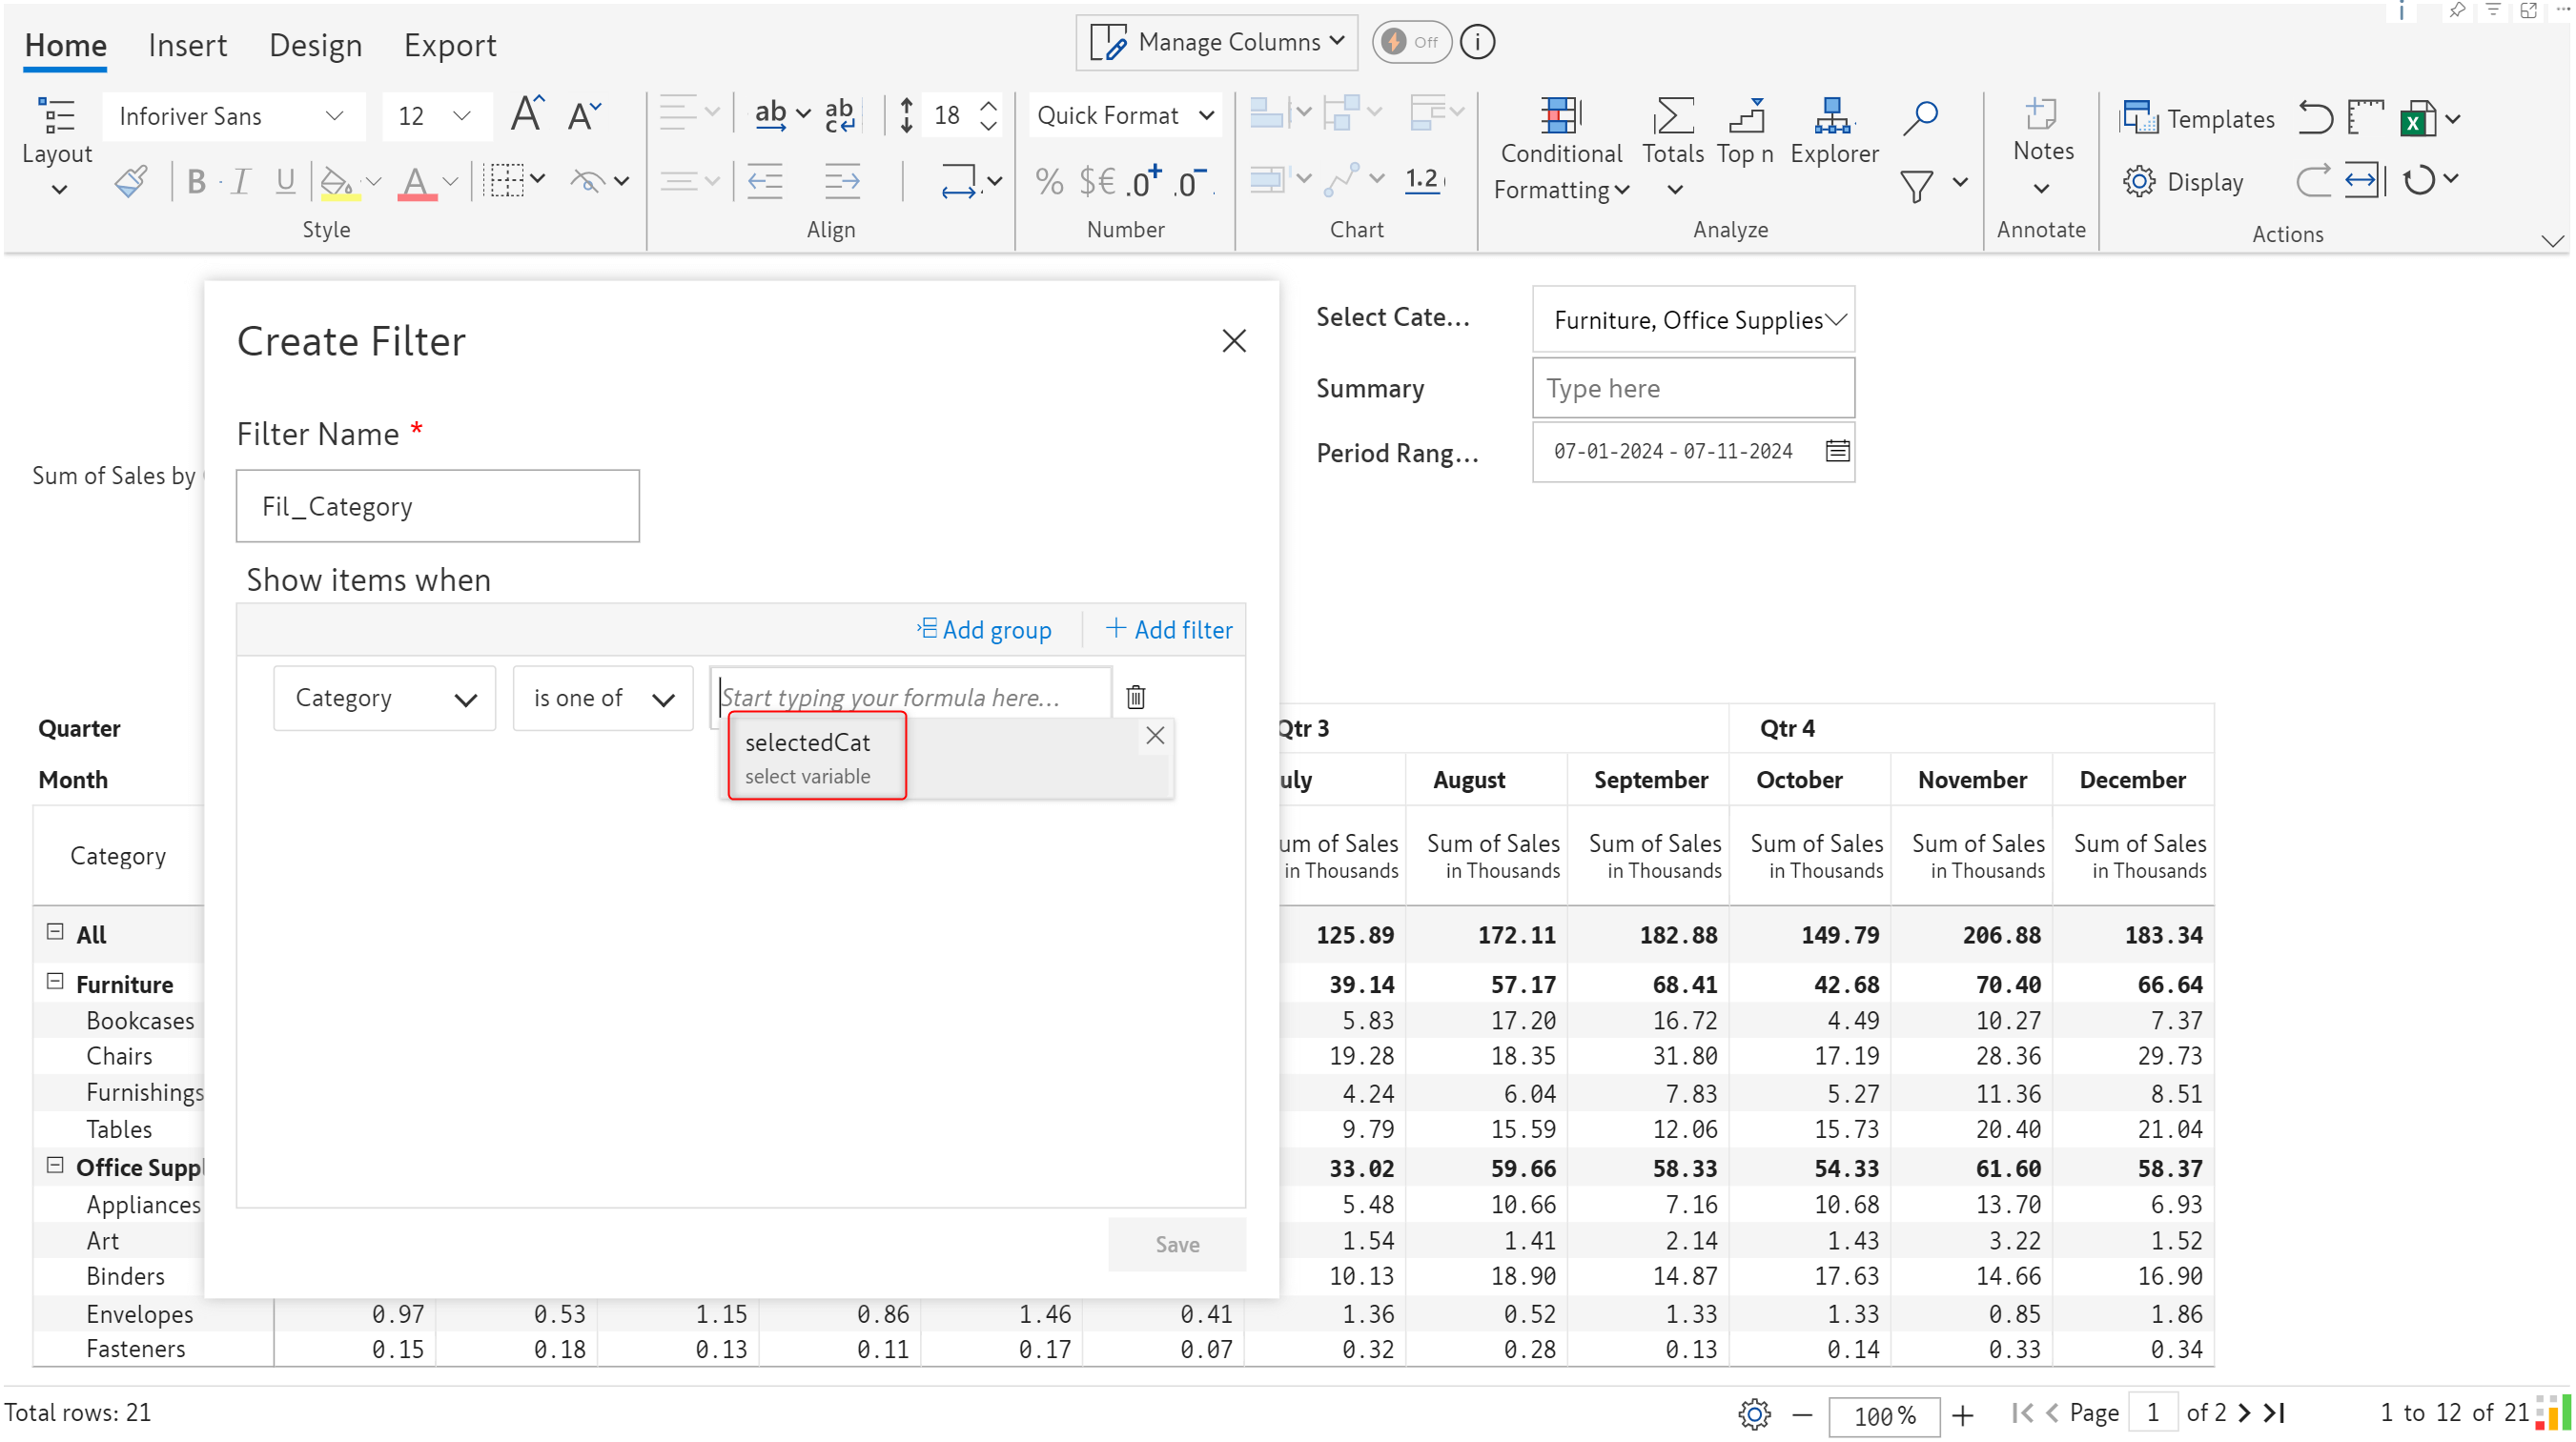
Task: Click the Save button in filter dialog
Action: pyautogui.click(x=1175, y=1242)
